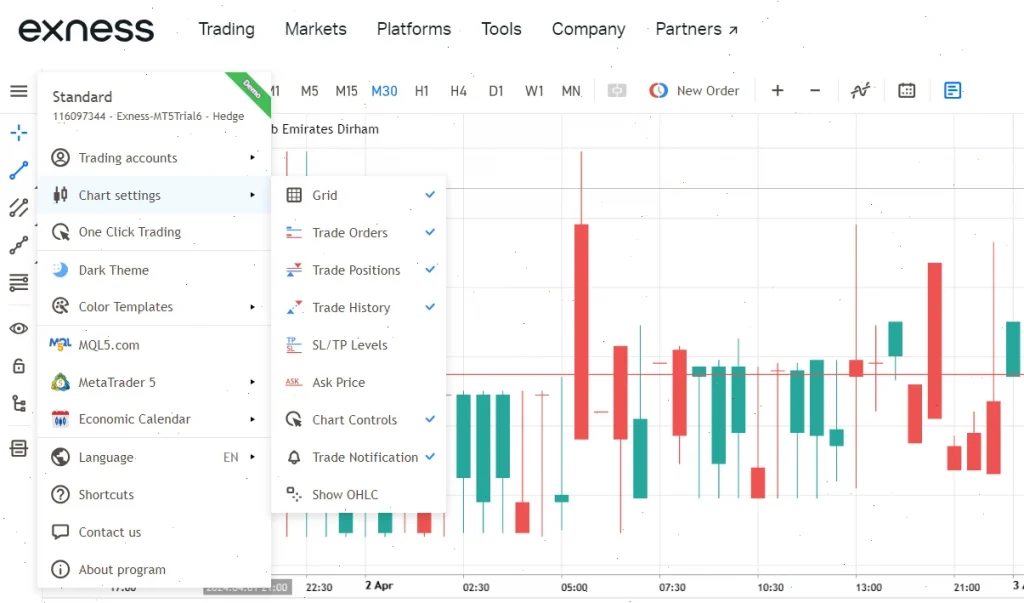Select the trend line drawing tool

18,170
